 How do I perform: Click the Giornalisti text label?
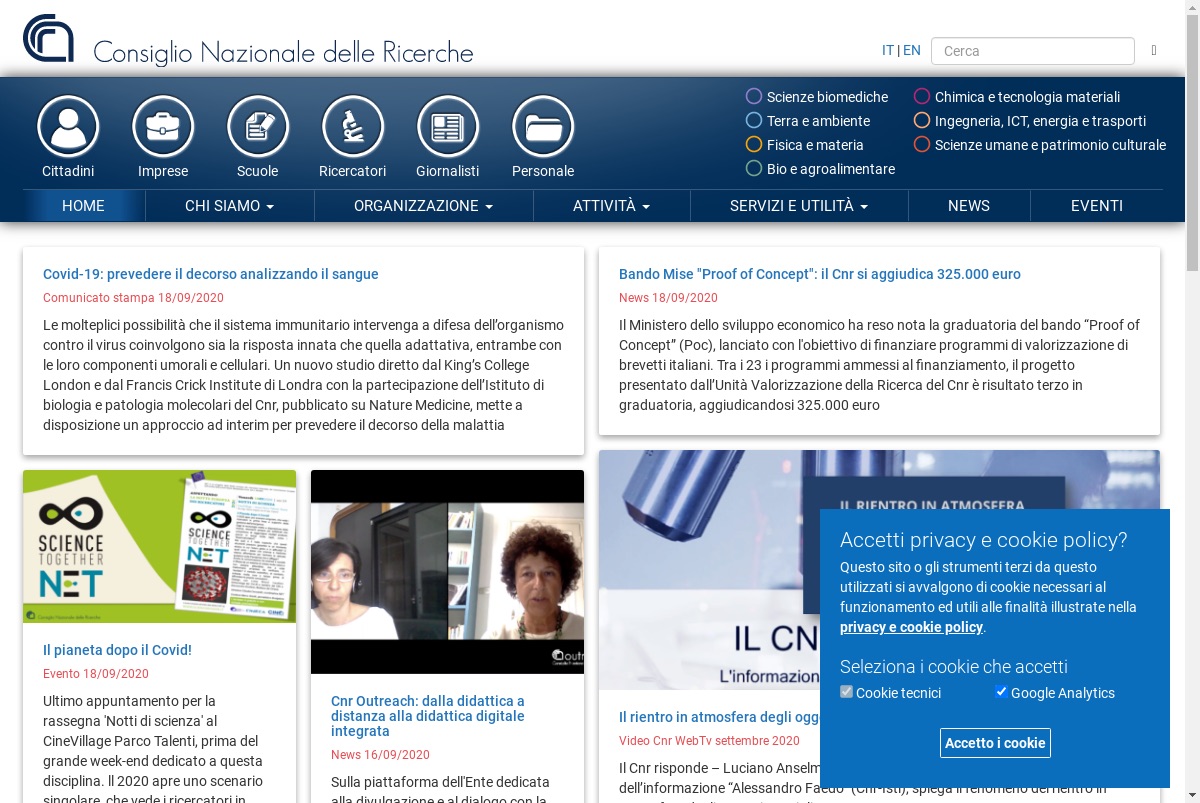[448, 171]
